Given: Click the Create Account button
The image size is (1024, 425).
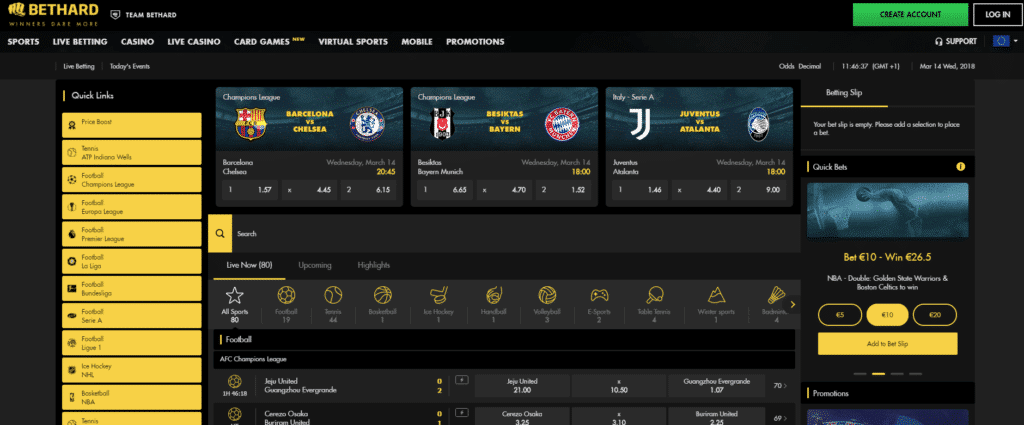Looking at the screenshot, I should point(910,14).
